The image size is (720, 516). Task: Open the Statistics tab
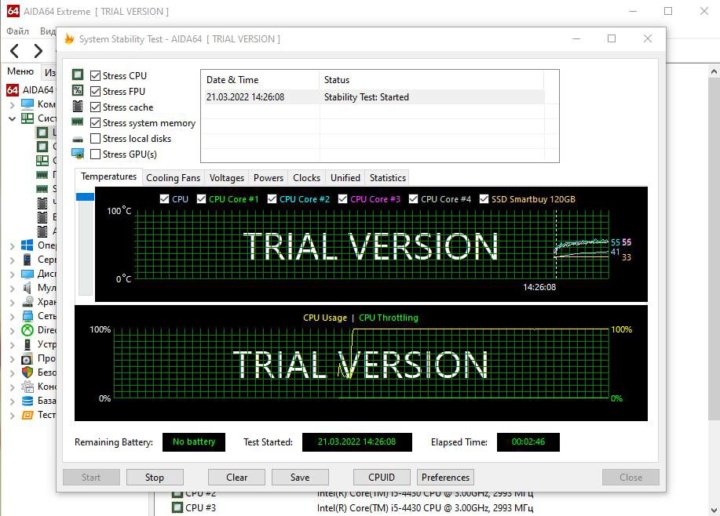tap(387, 178)
